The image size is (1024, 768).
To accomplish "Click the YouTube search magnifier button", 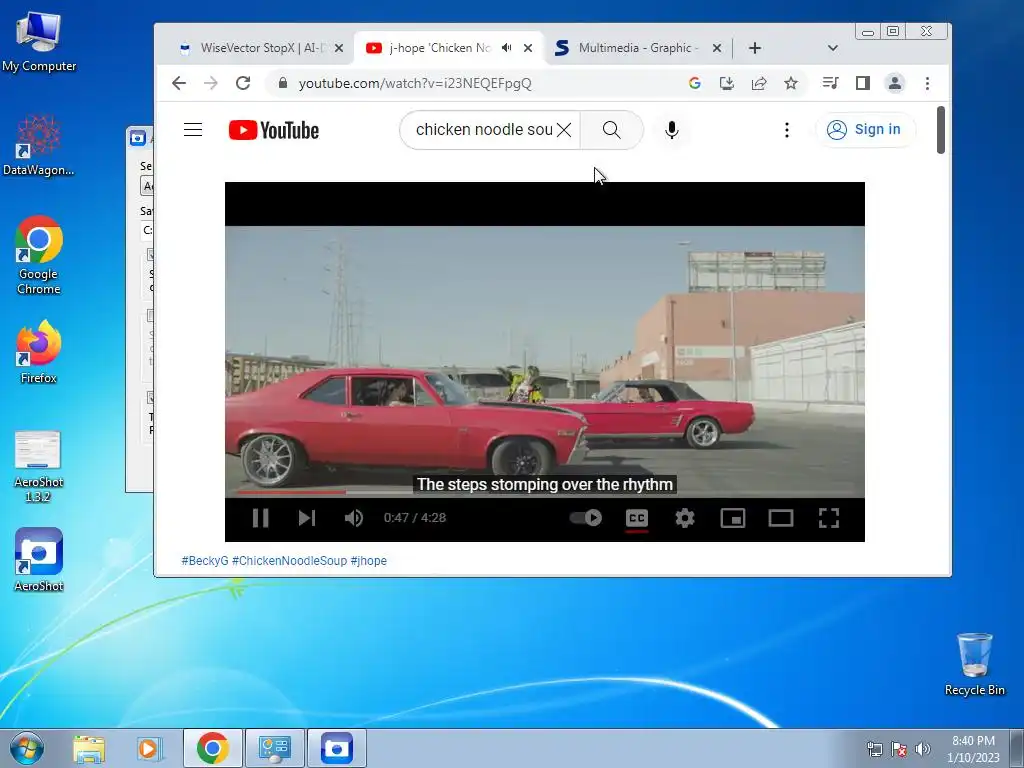I will (612, 130).
